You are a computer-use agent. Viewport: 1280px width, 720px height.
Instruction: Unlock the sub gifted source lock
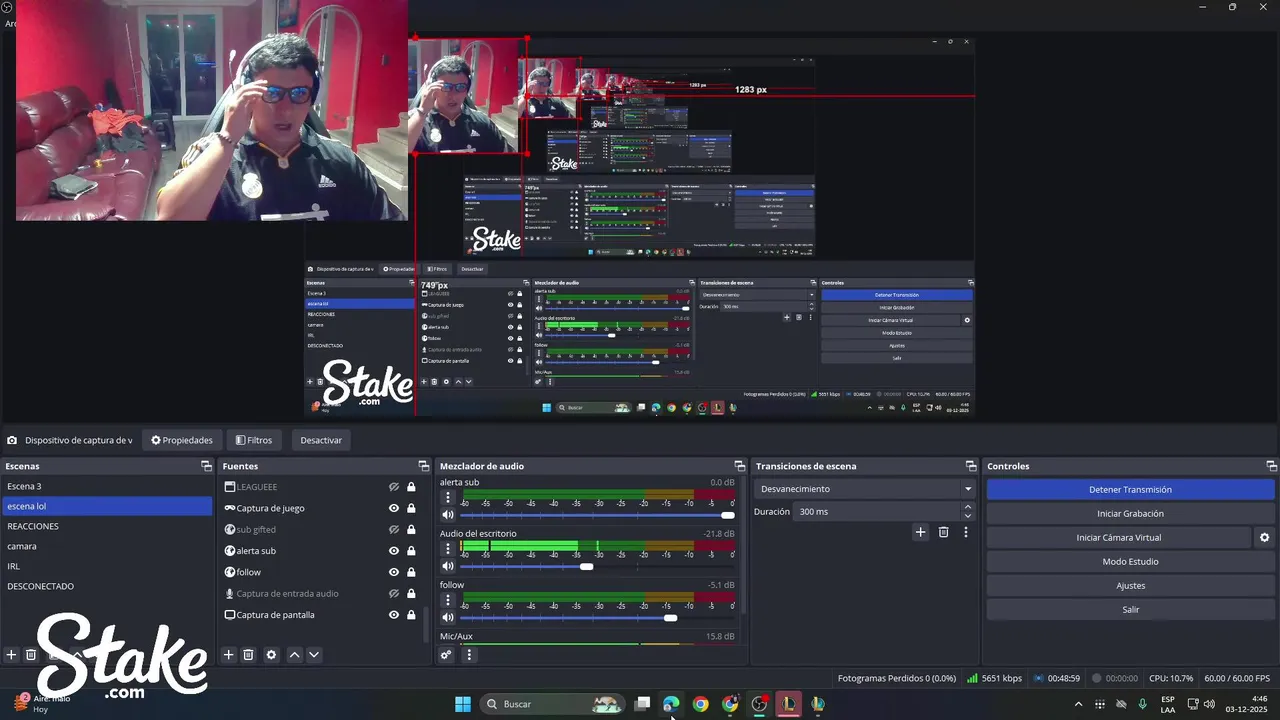[411, 530]
